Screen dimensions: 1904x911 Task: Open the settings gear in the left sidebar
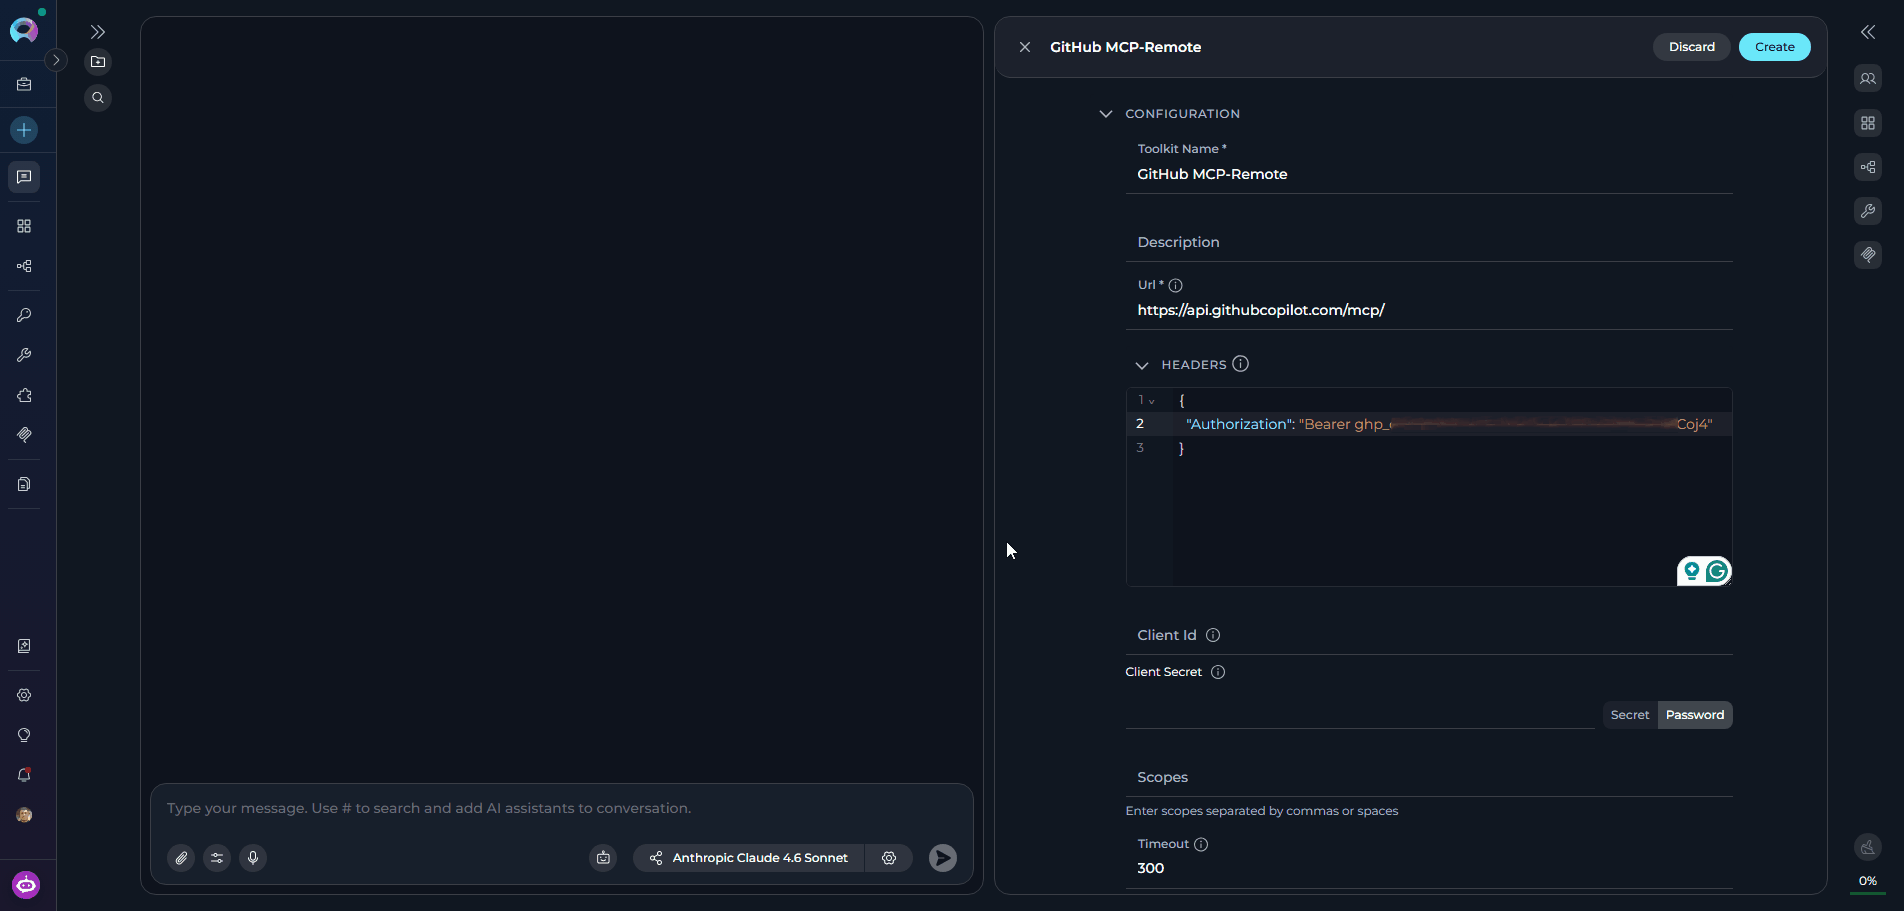(x=24, y=695)
